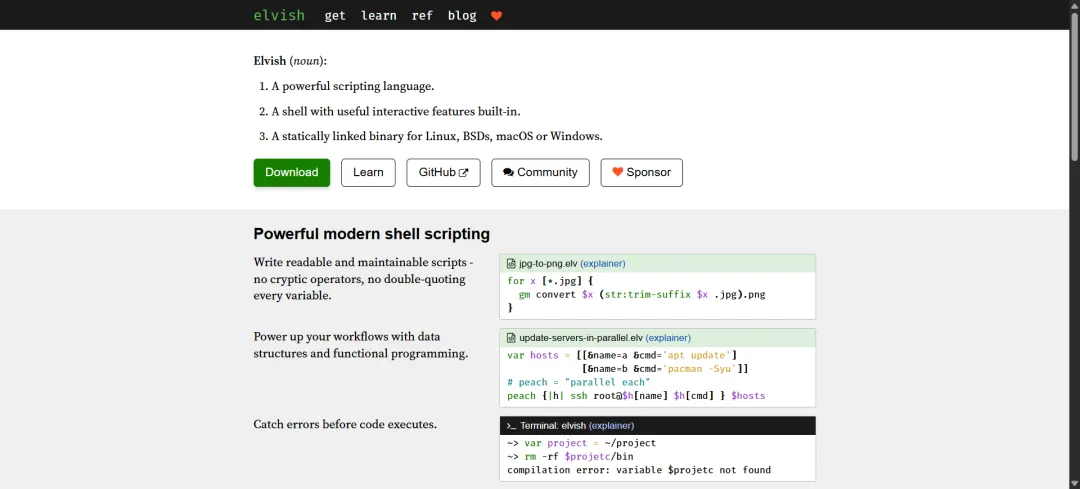Open the GitHub button

point(444,172)
